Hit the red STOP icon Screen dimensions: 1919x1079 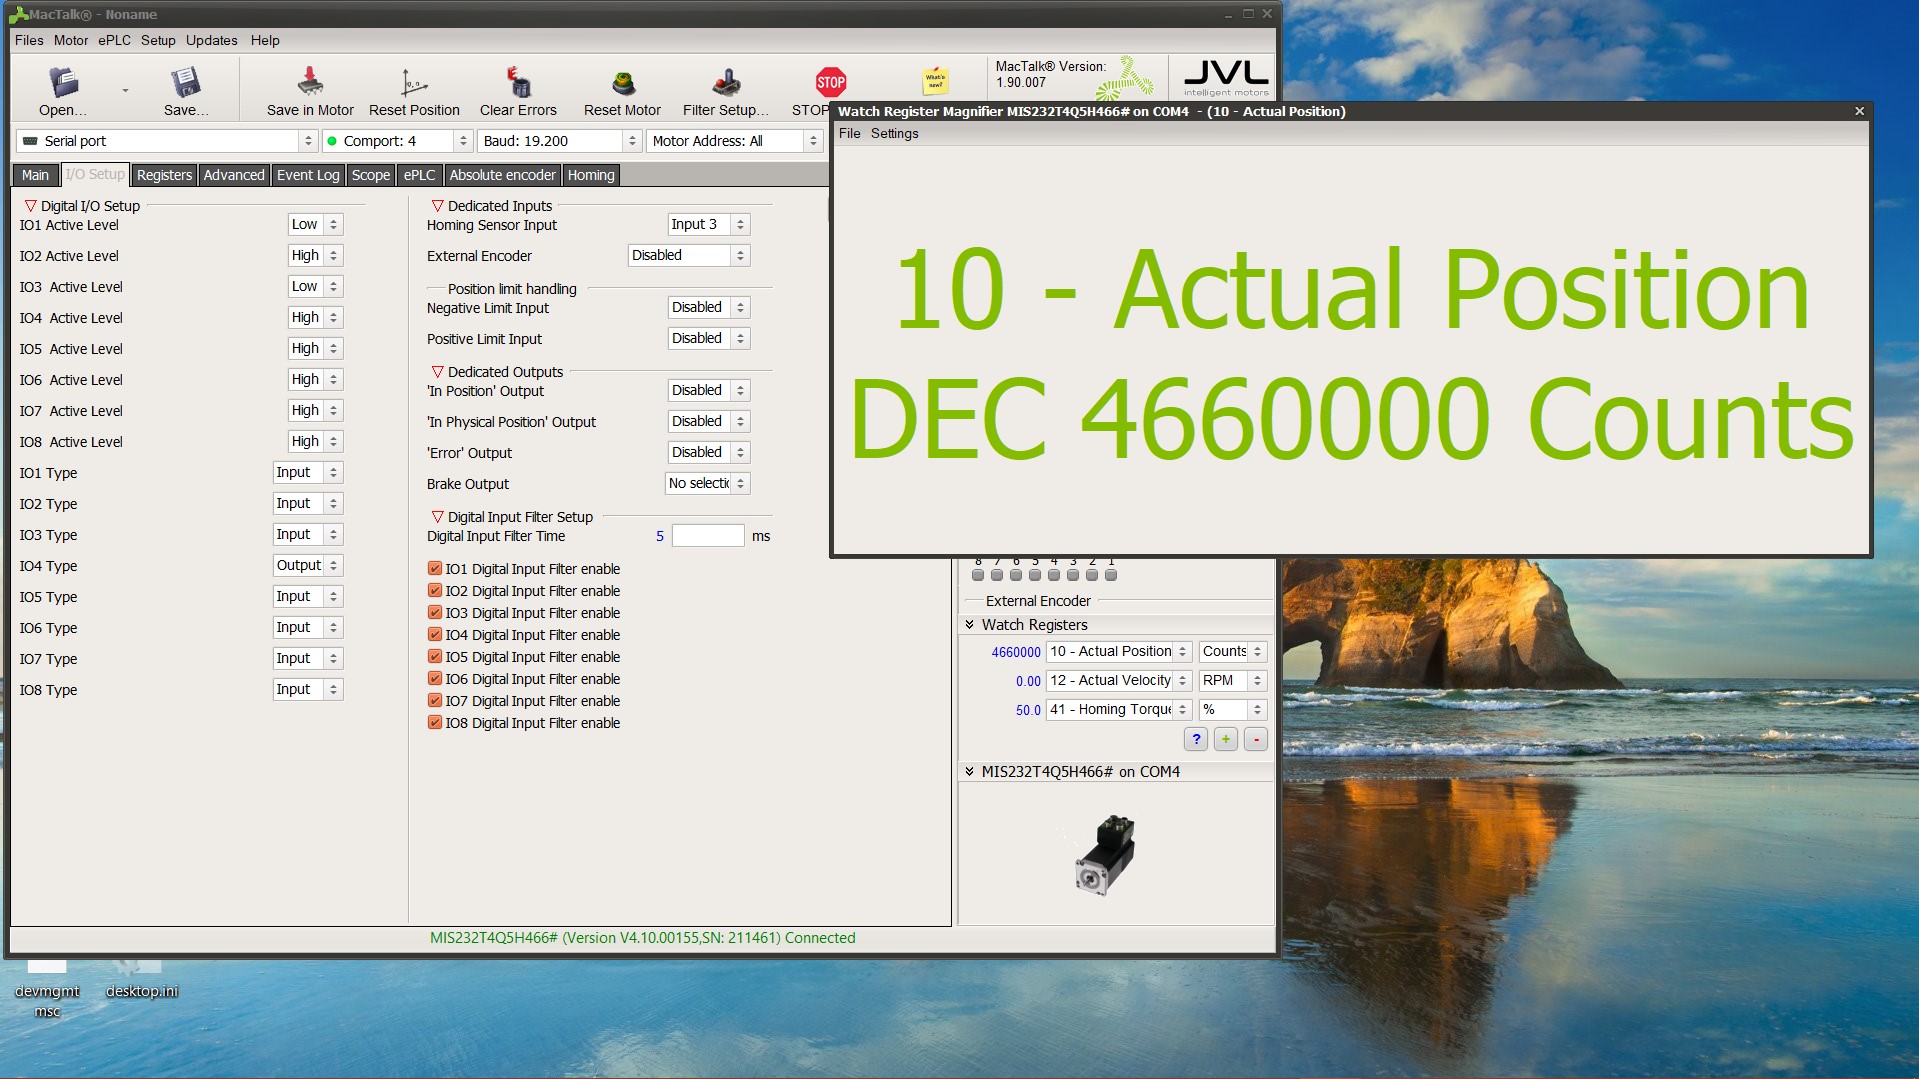point(830,82)
